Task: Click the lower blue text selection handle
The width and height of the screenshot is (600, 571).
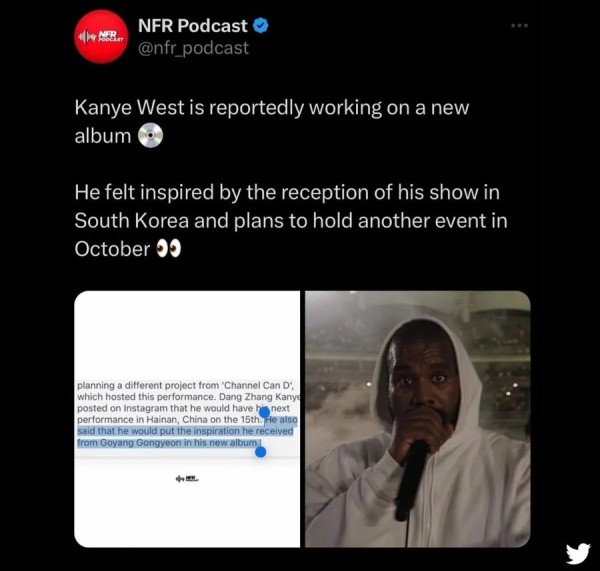Action: (x=260, y=452)
